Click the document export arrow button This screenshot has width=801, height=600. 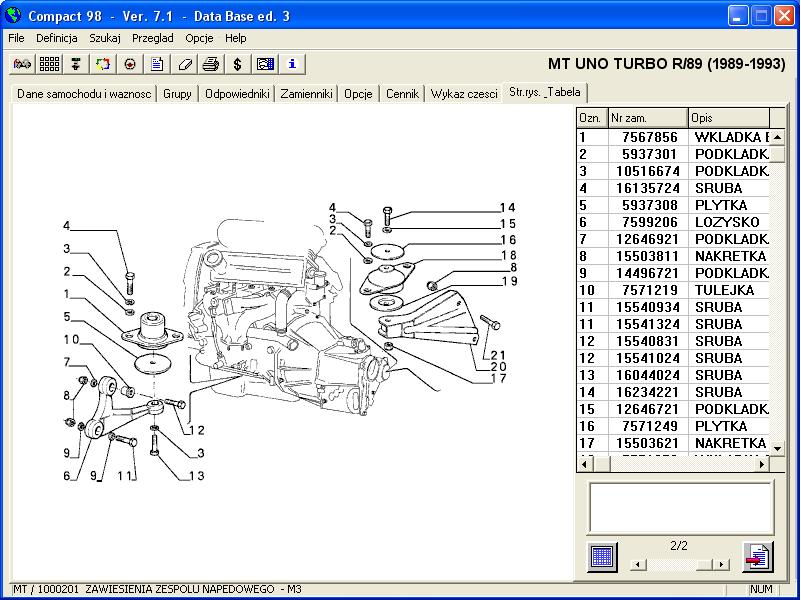coord(758,556)
